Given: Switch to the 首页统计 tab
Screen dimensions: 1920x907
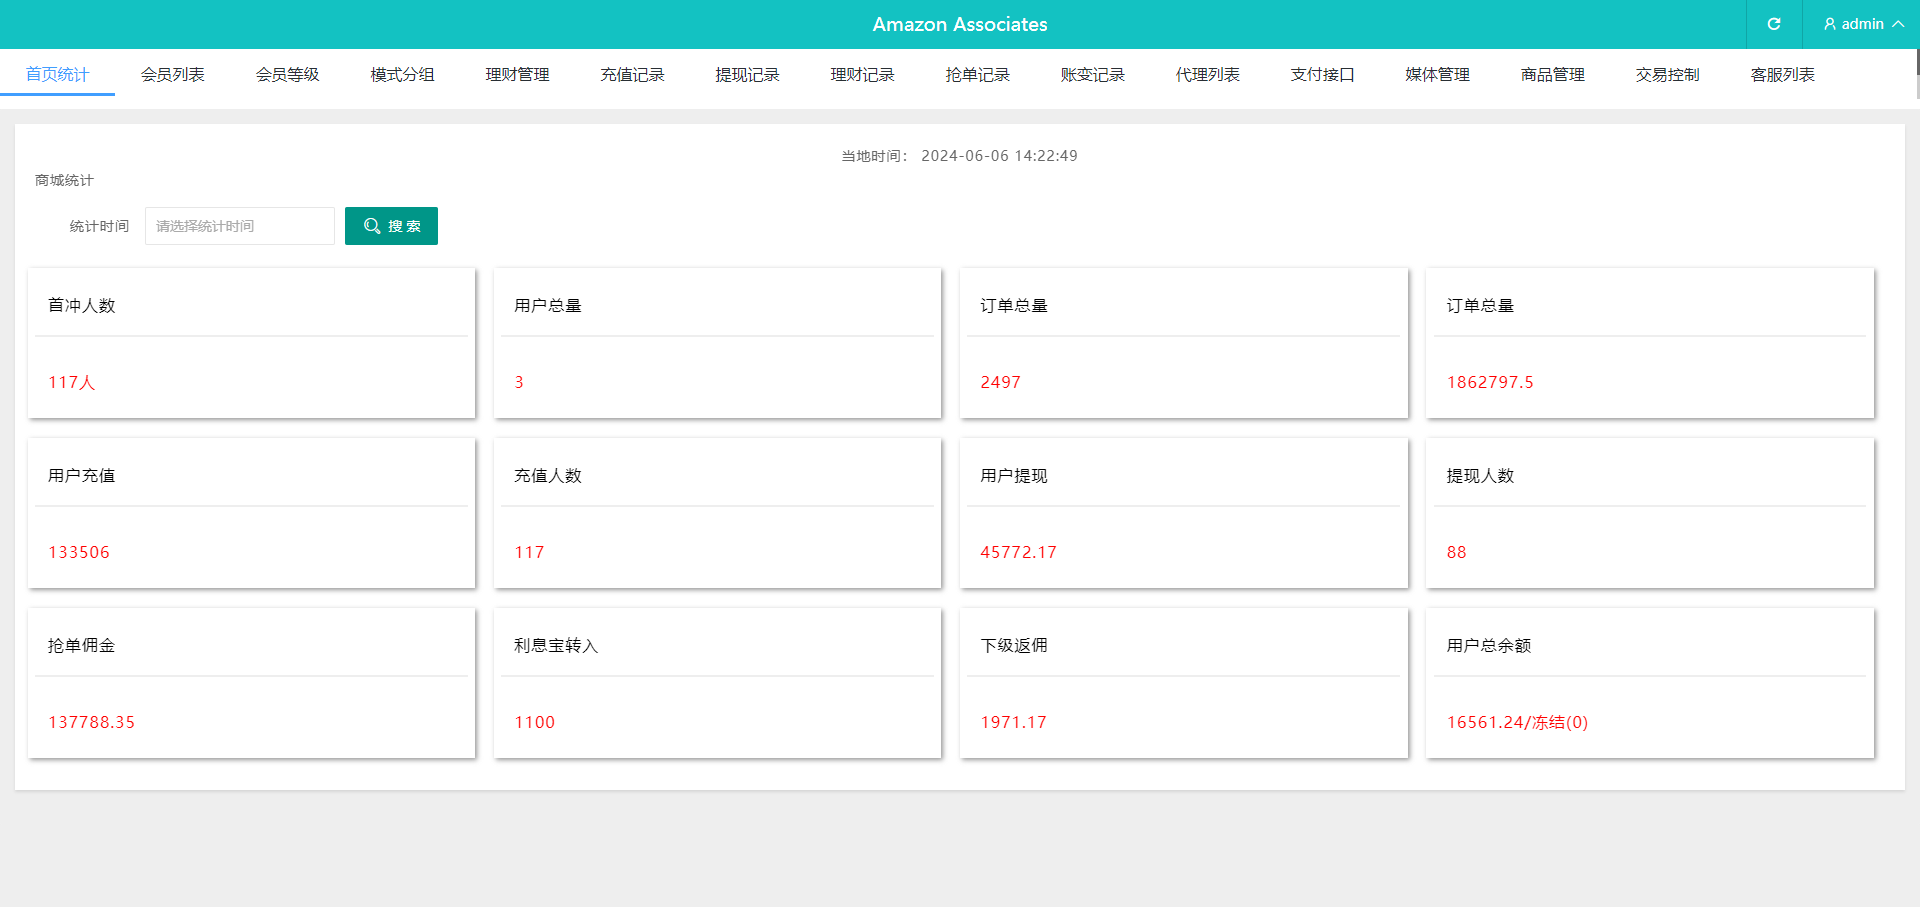Looking at the screenshot, I should click(x=57, y=75).
